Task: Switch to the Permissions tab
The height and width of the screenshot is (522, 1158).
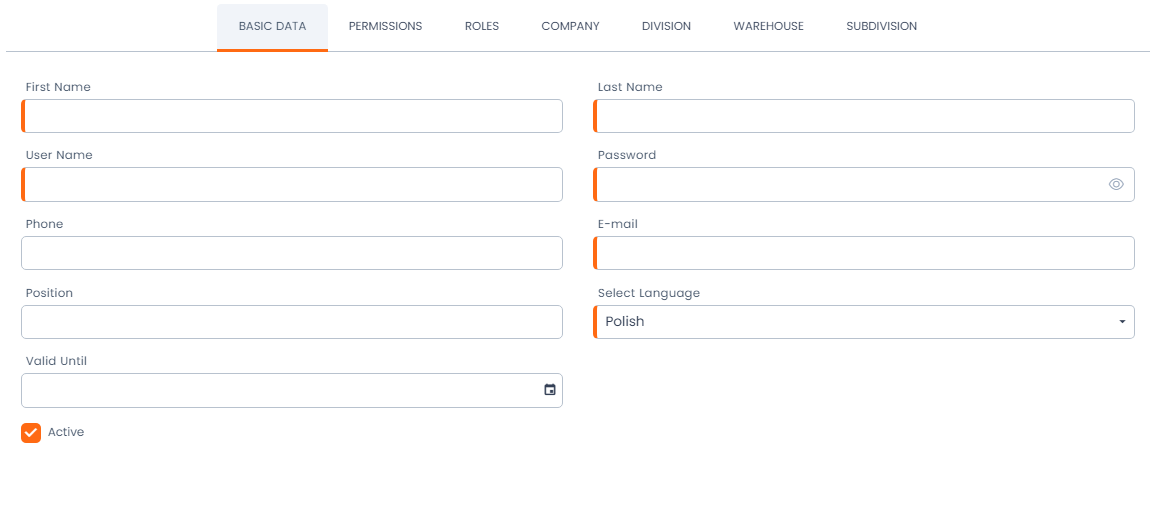Action: [x=385, y=26]
